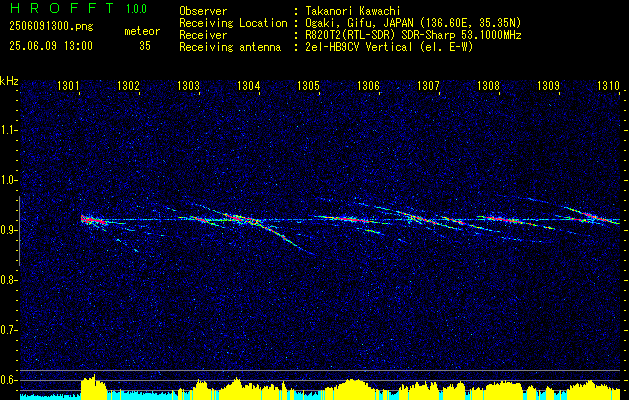Click the 0.7 frequency axis label
This screenshot has width=629, height=400.
click(x=9, y=330)
